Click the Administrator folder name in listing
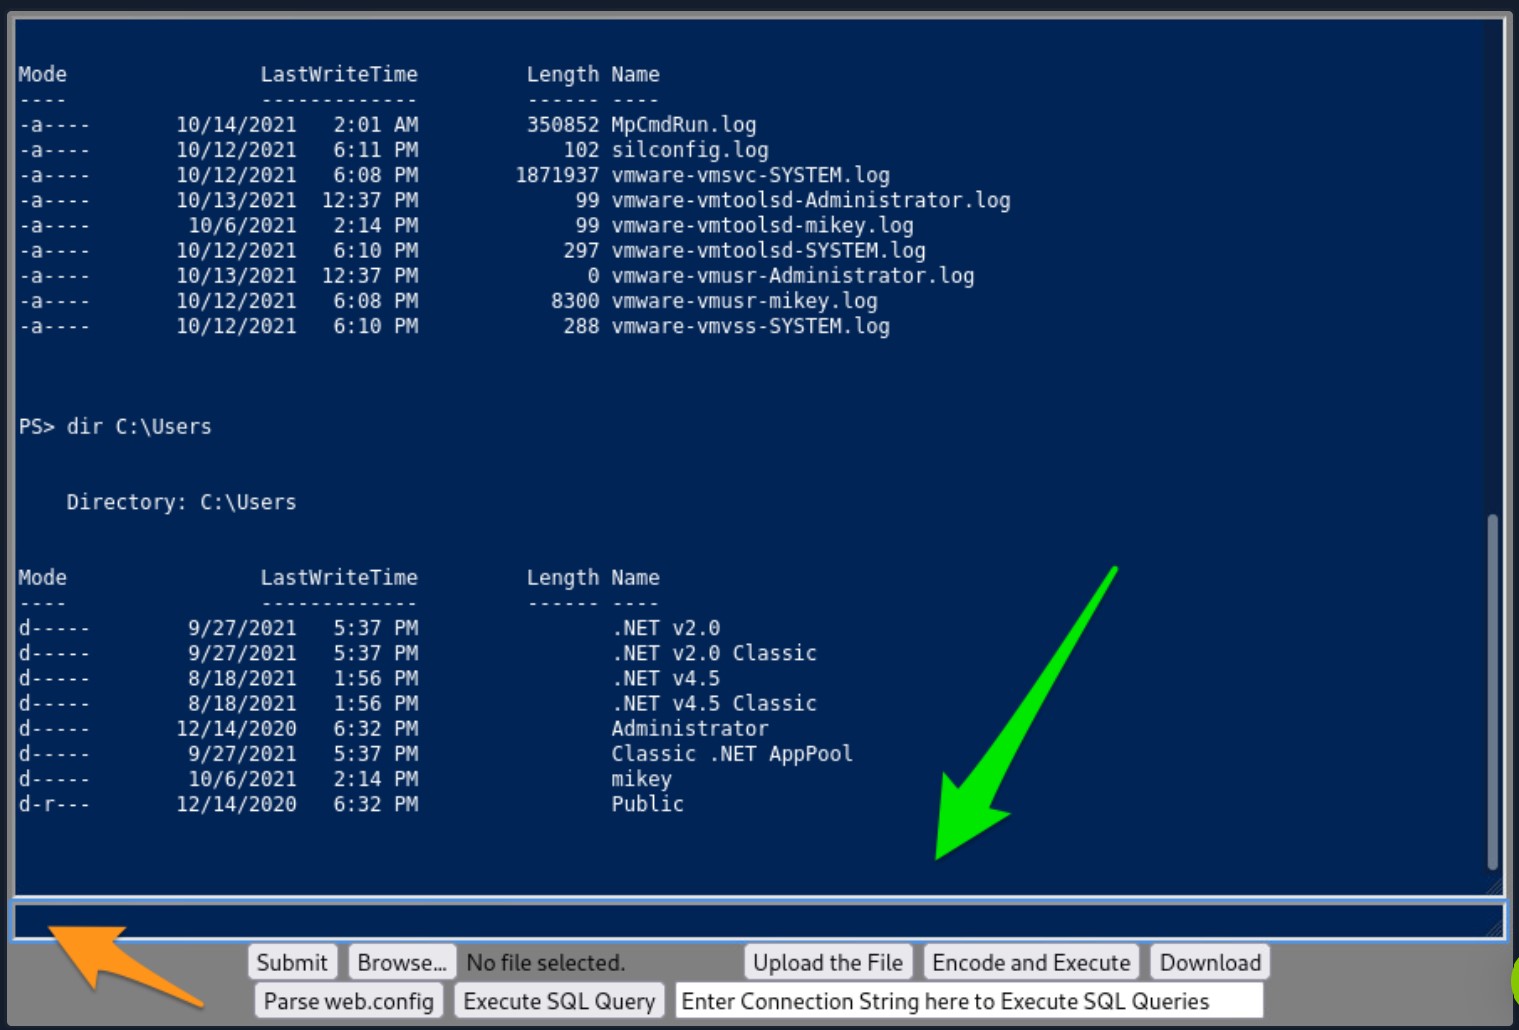The height and width of the screenshot is (1030, 1519). (x=689, y=729)
